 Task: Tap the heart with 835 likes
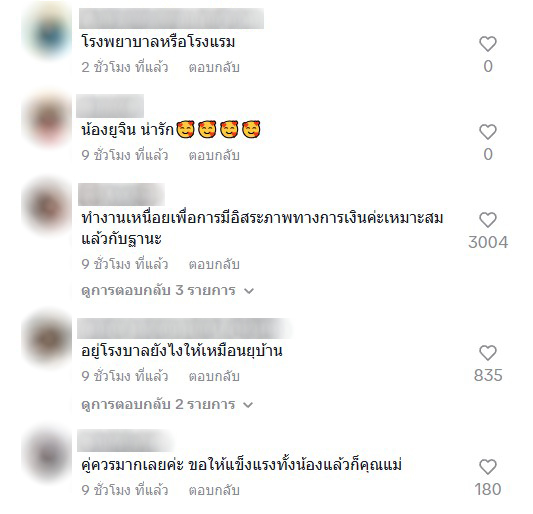[488, 353]
